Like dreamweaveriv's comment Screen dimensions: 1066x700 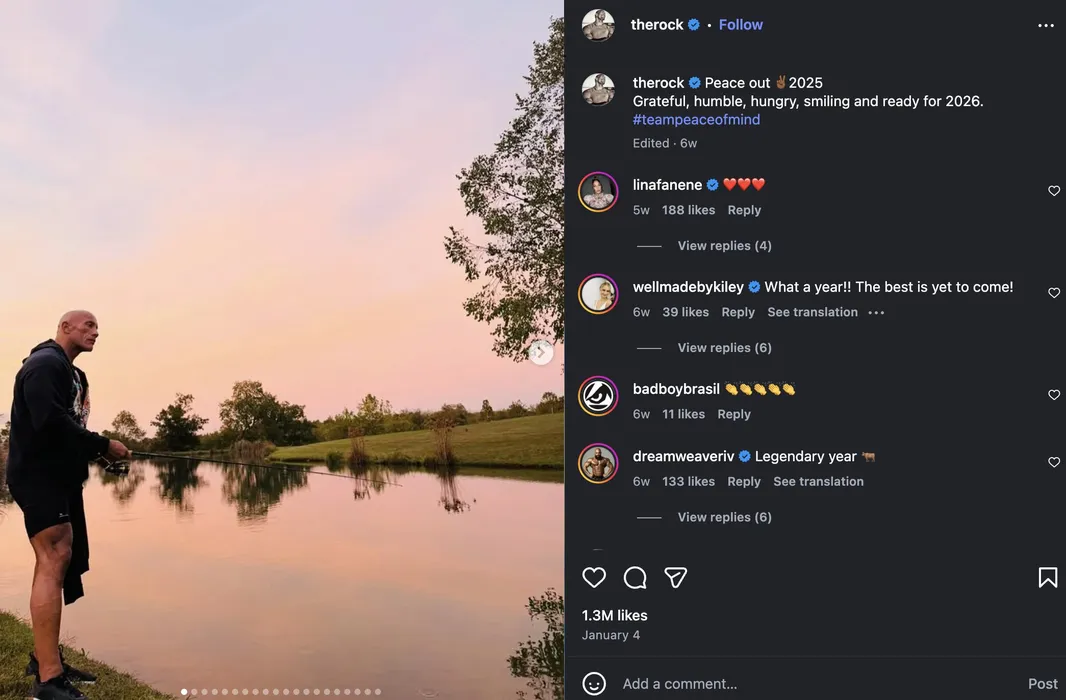1053,462
